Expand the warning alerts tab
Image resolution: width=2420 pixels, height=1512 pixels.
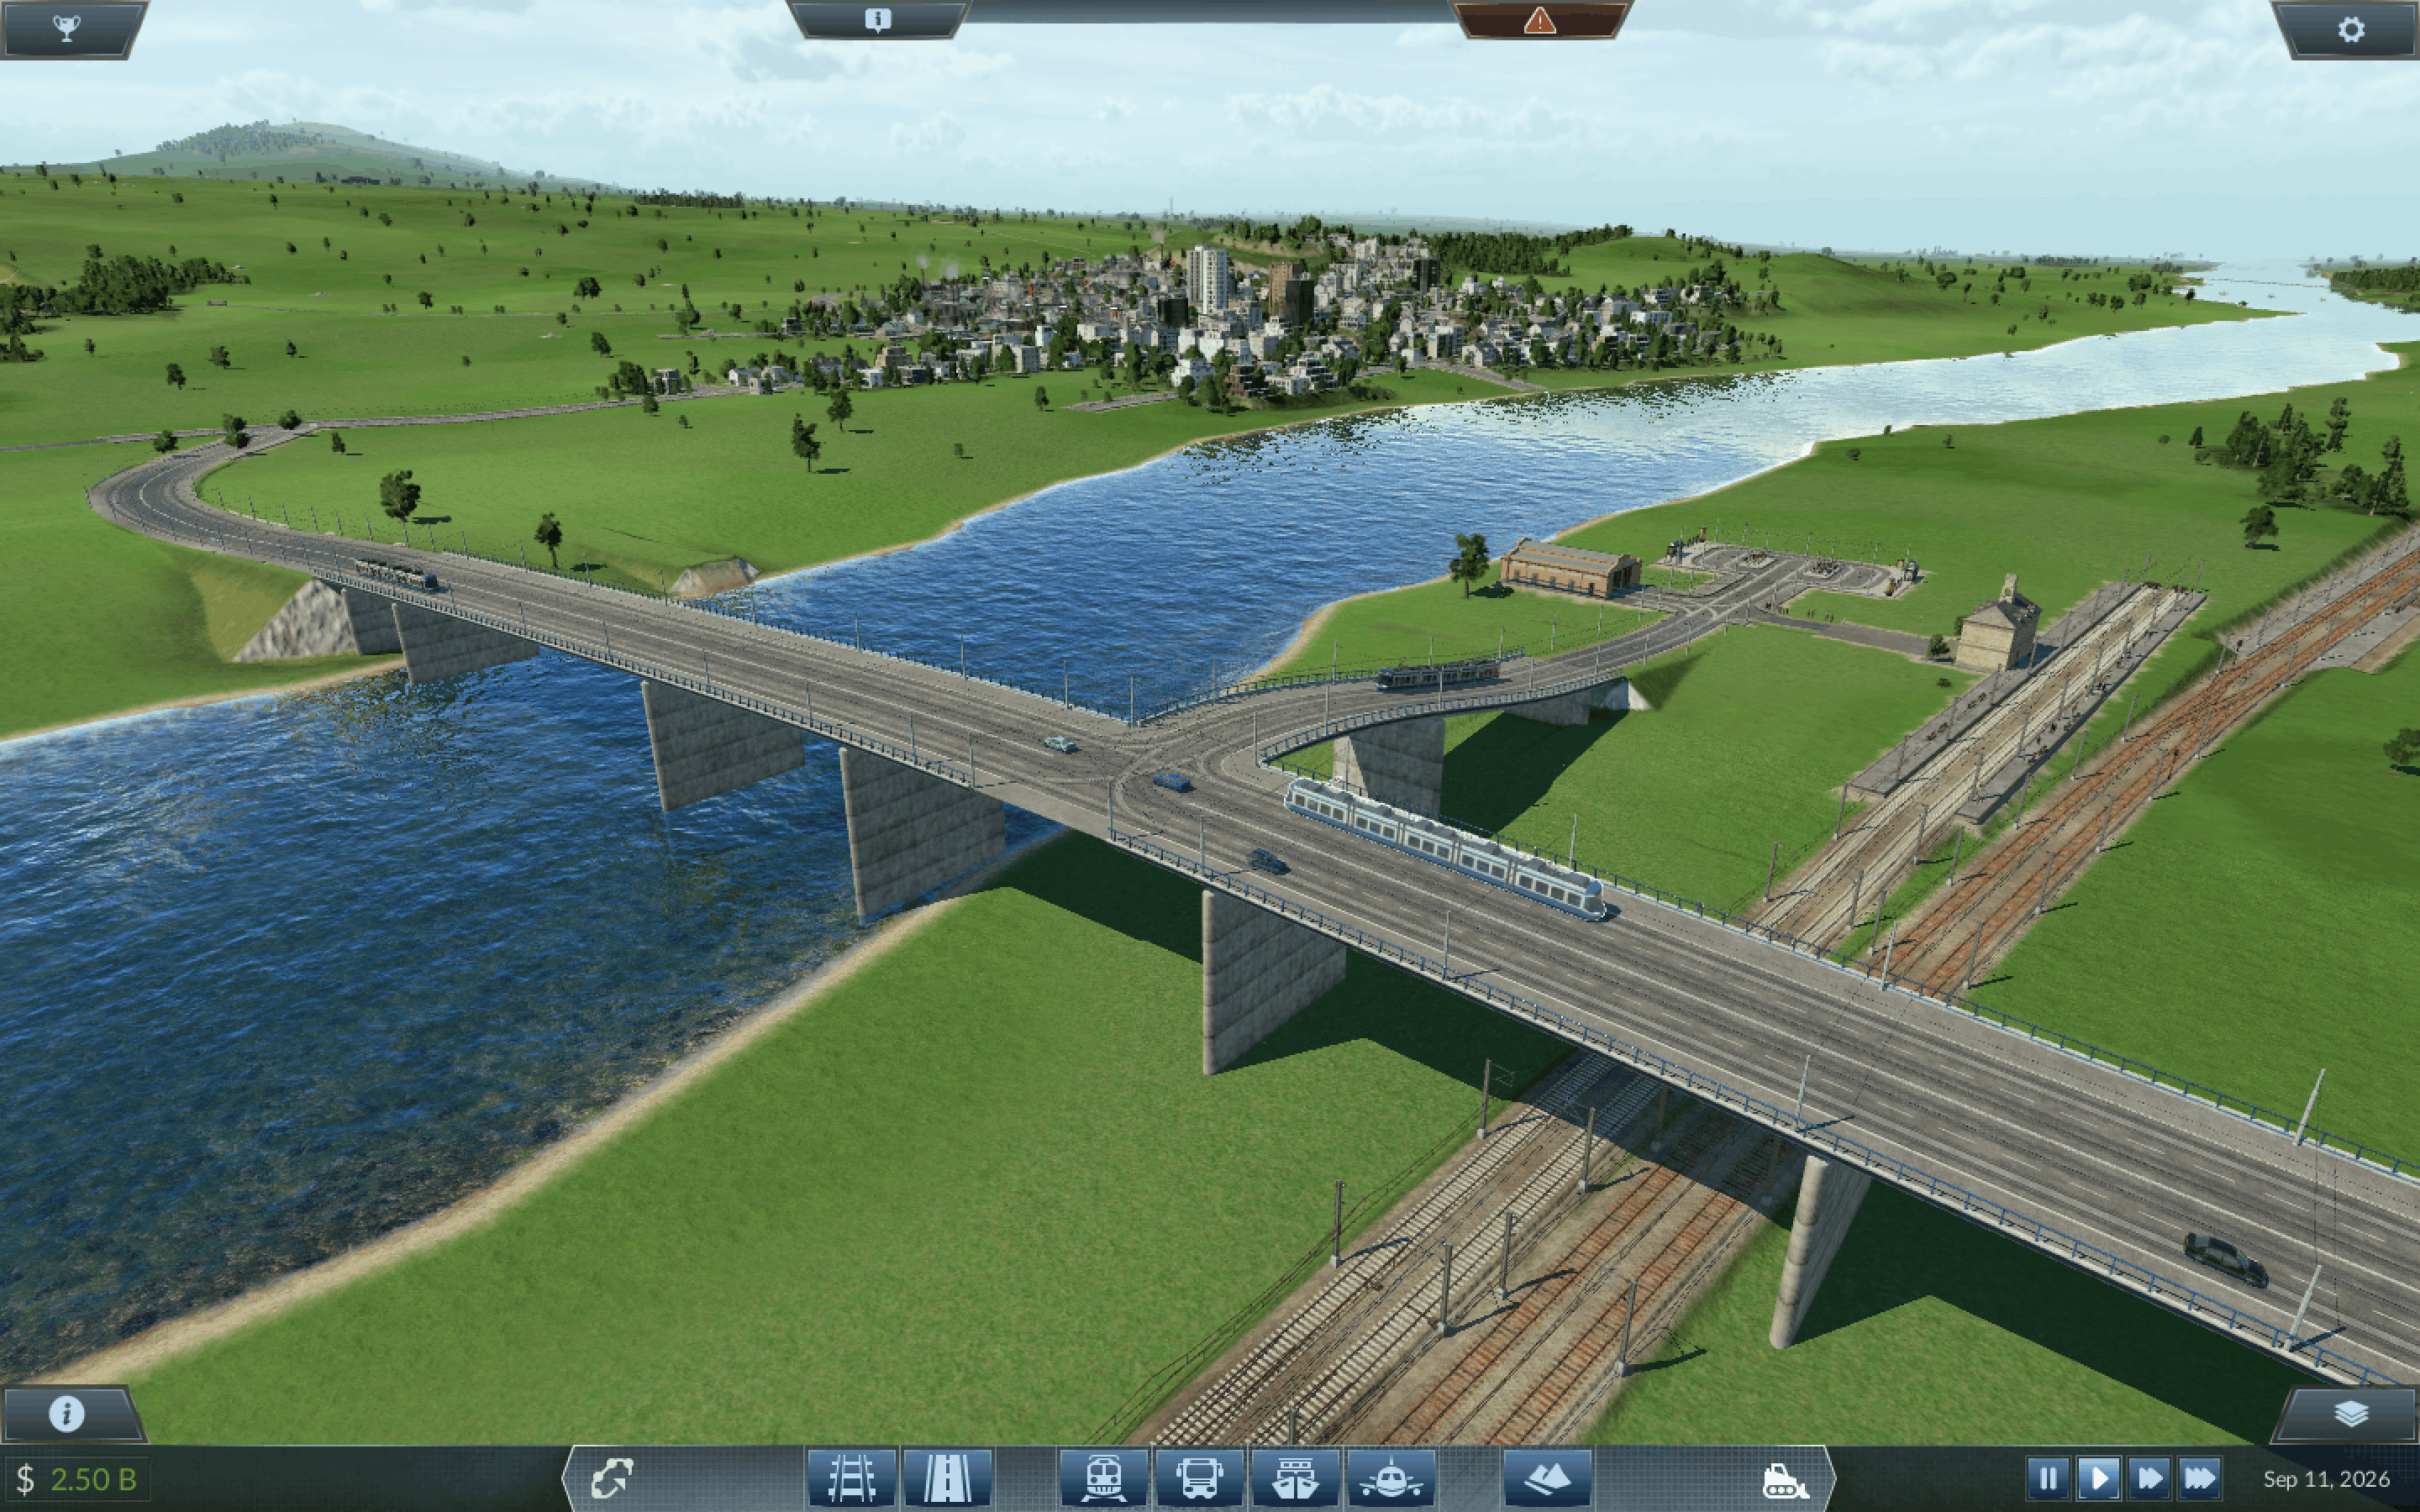pyautogui.click(x=1539, y=20)
